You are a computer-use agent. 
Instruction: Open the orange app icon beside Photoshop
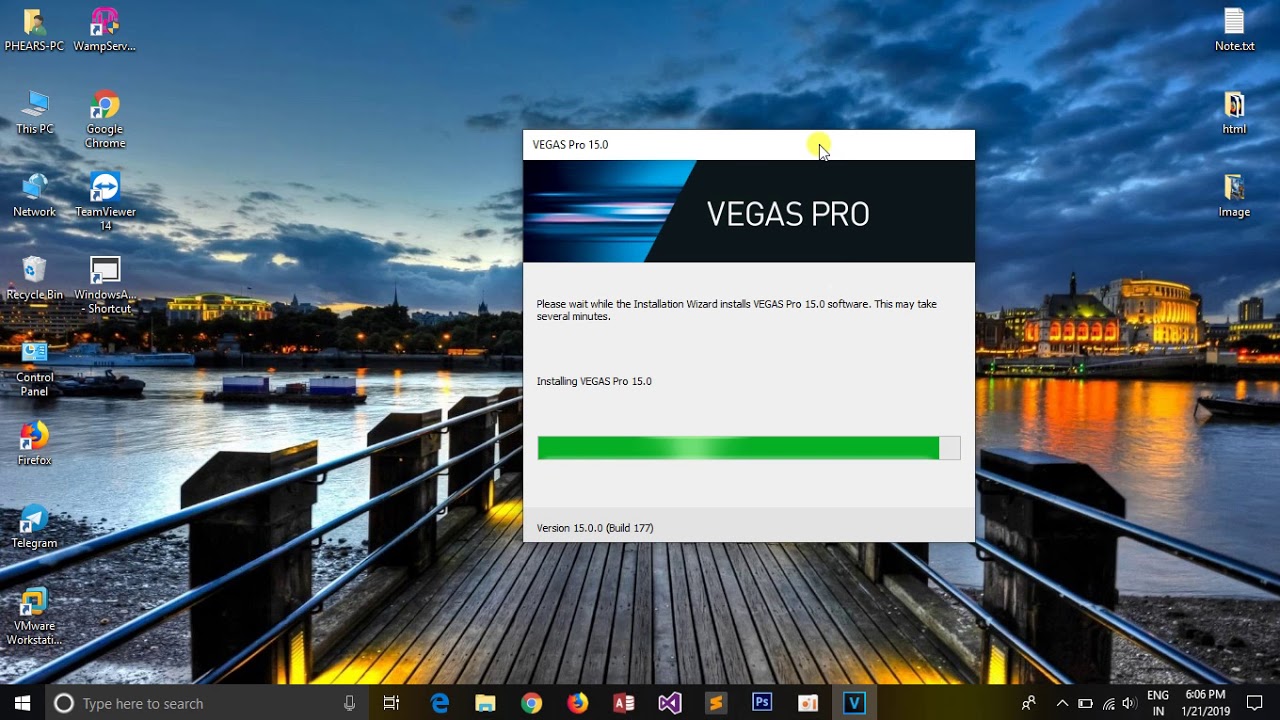(807, 703)
